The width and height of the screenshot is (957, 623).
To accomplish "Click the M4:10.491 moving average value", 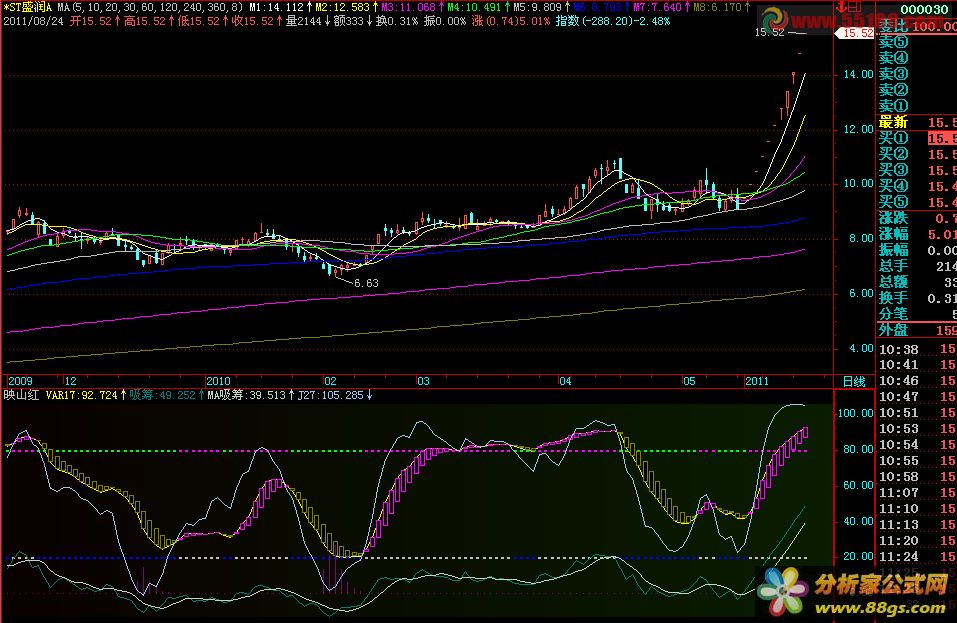I will click(x=474, y=7).
